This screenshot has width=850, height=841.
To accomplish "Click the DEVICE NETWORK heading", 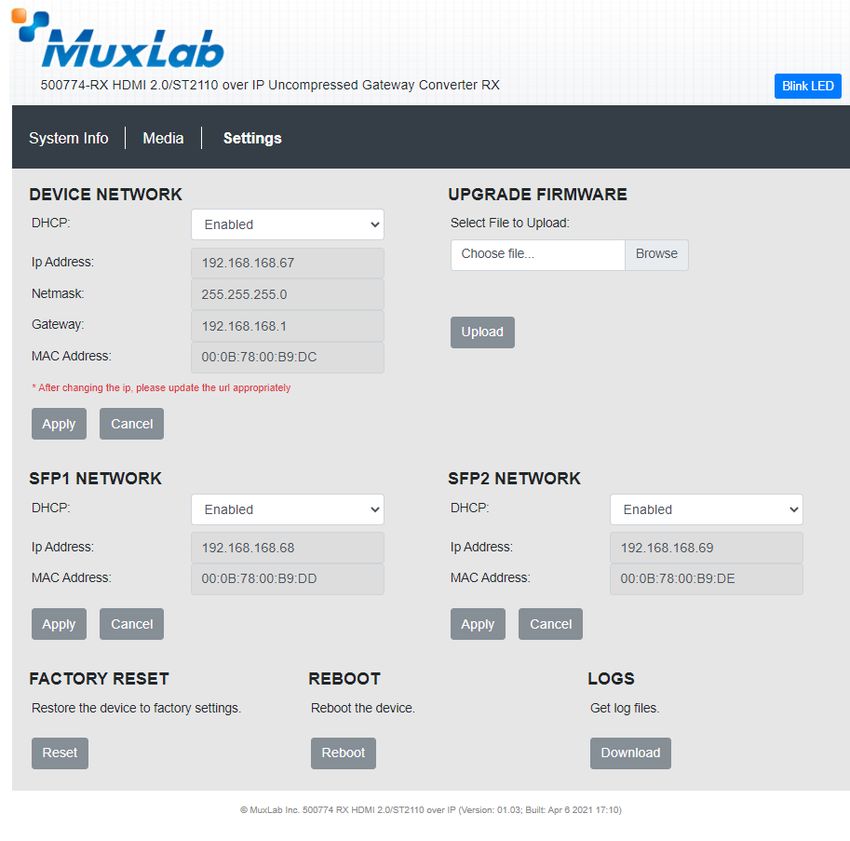I will pyautogui.click(x=106, y=195).
